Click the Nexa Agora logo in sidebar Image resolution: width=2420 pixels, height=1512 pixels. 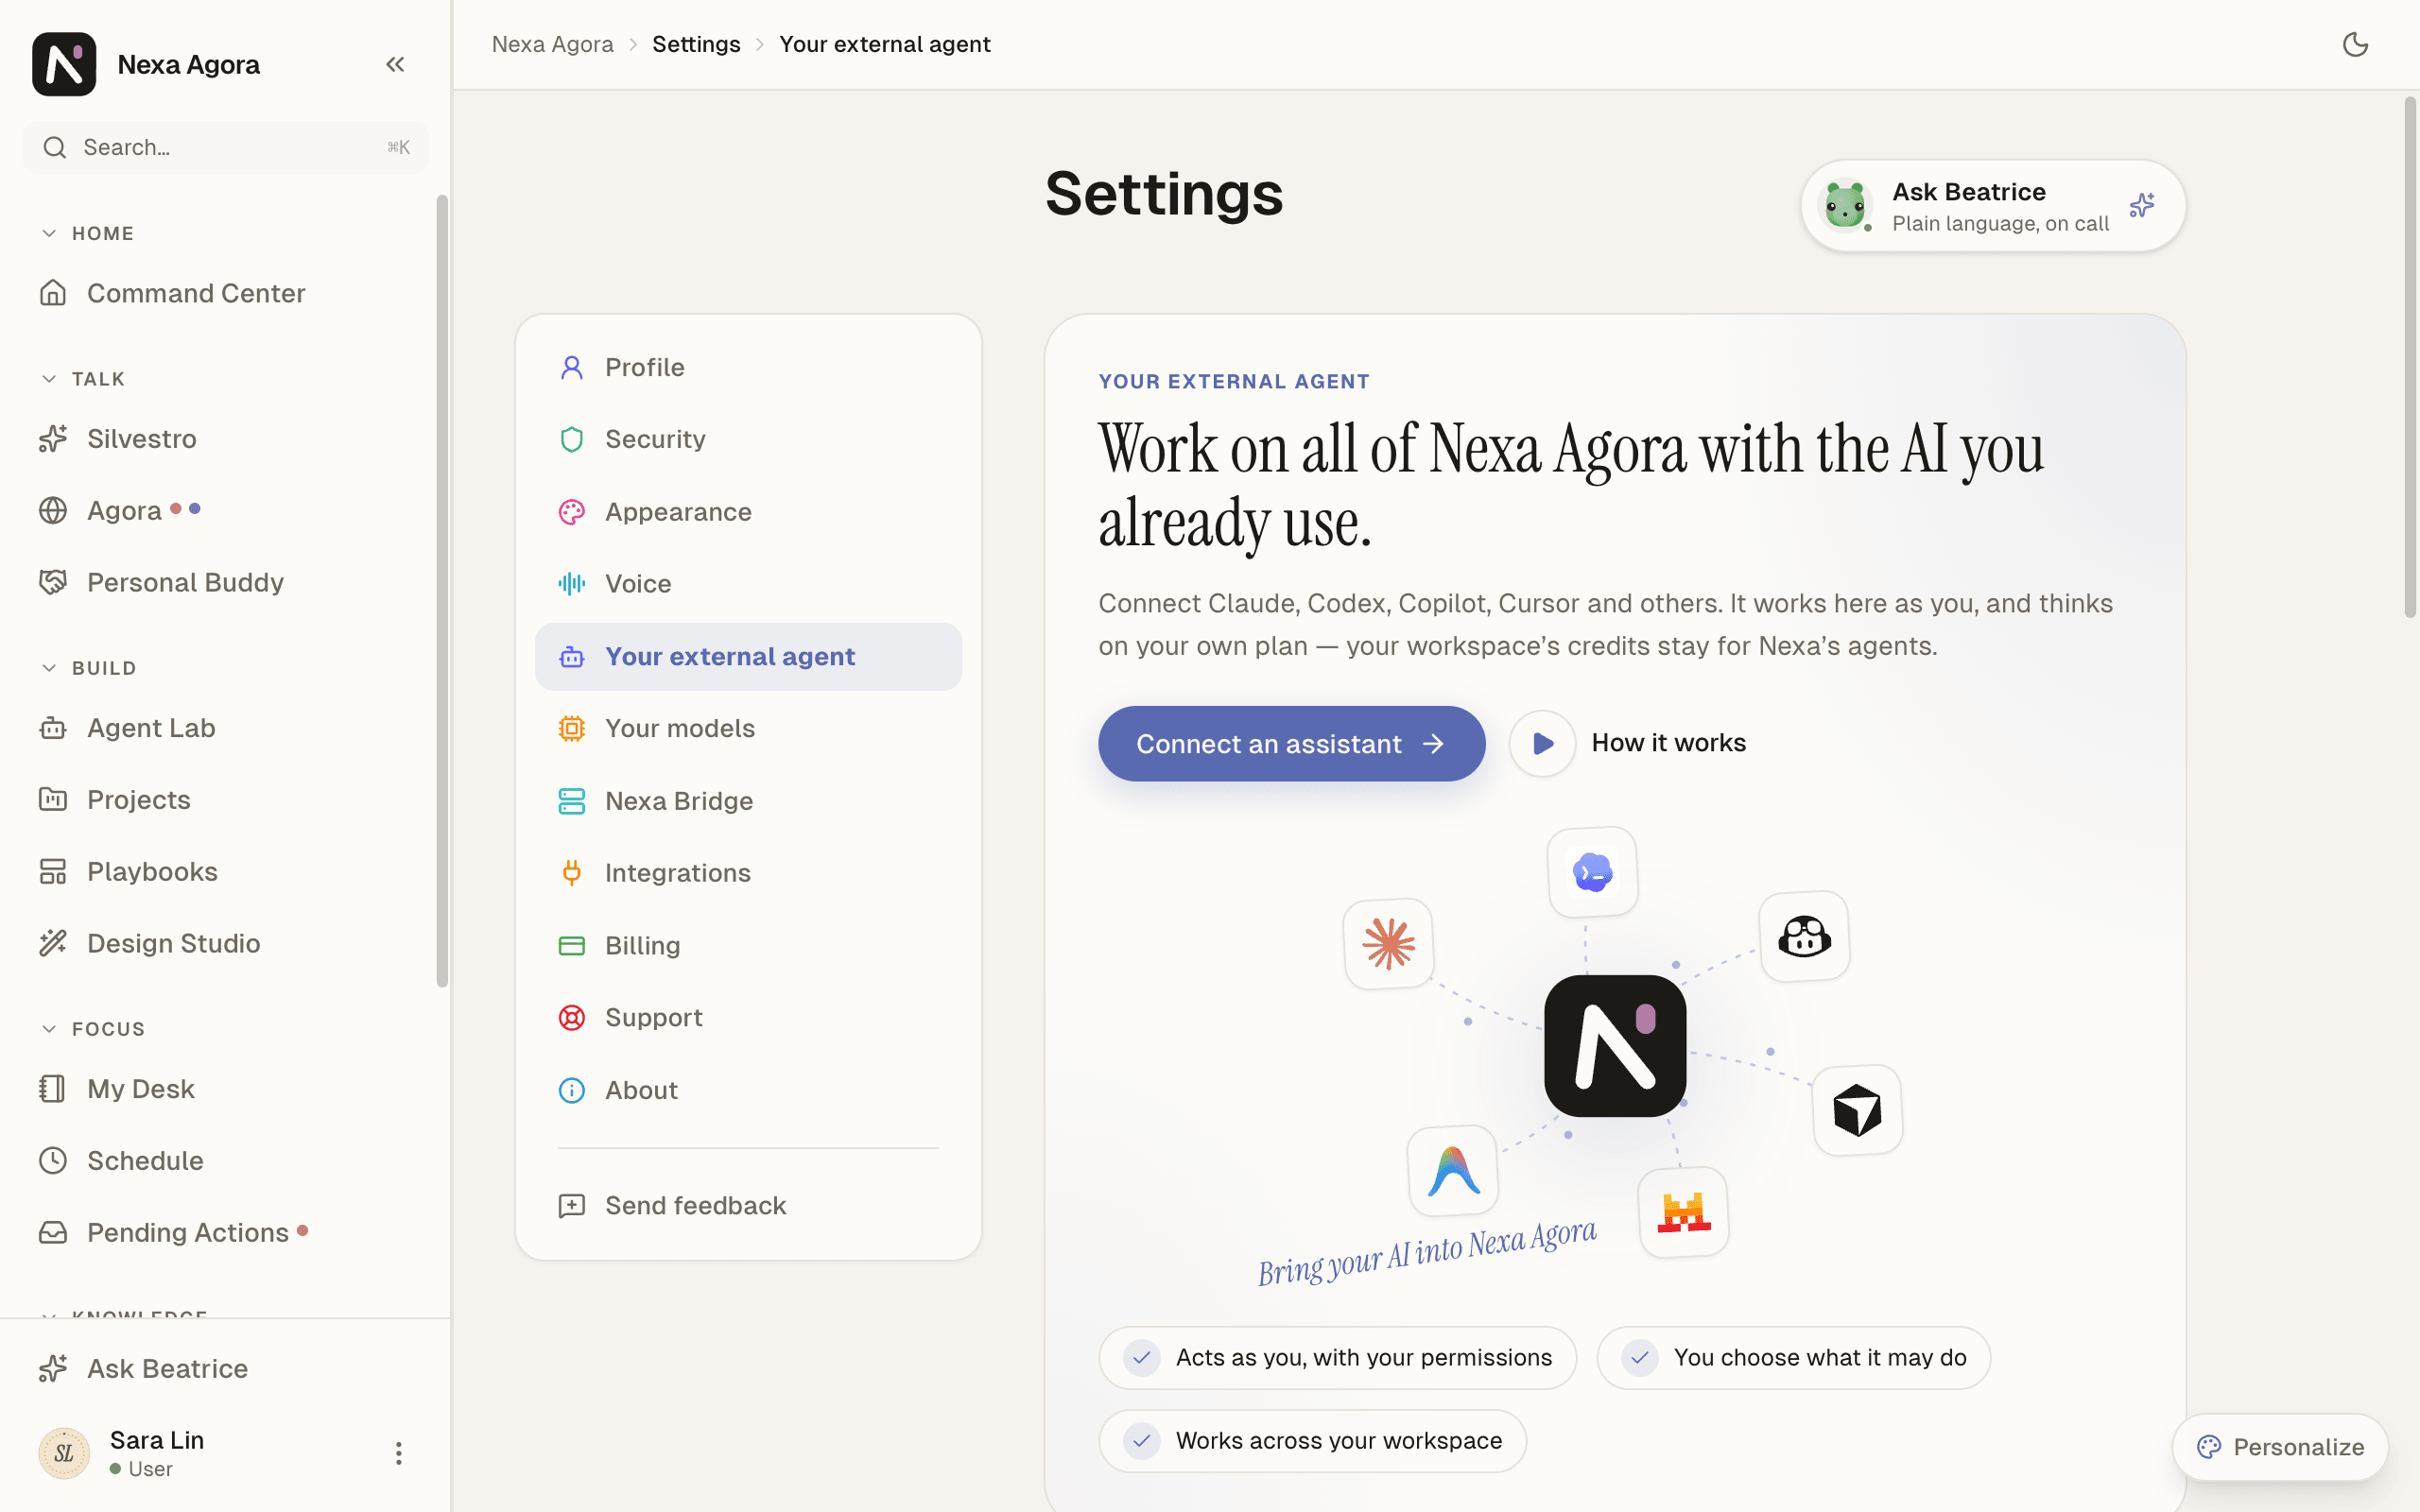pyautogui.click(x=64, y=65)
